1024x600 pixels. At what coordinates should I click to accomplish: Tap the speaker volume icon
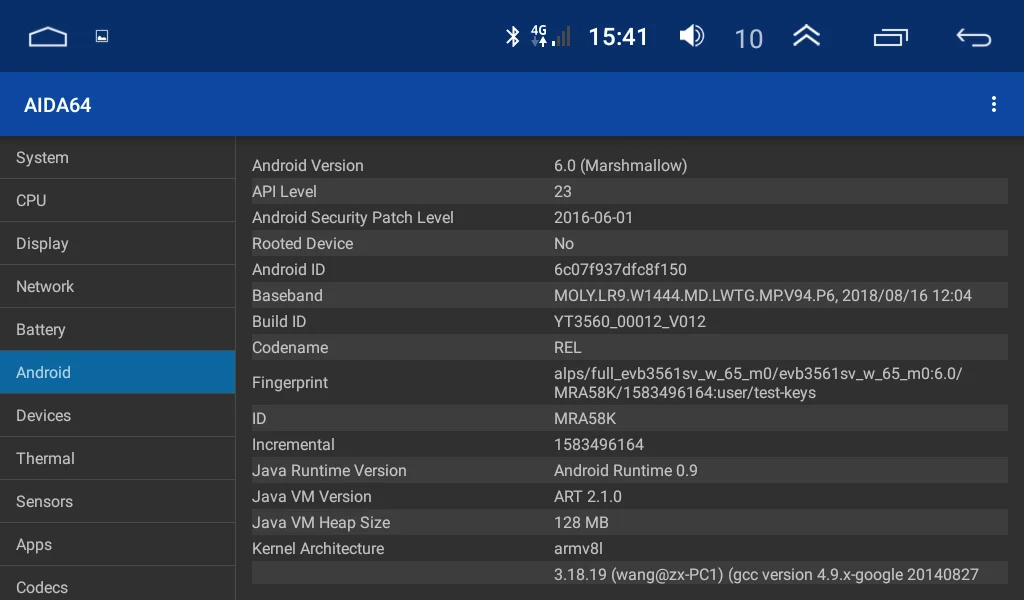pyautogui.click(x=692, y=36)
